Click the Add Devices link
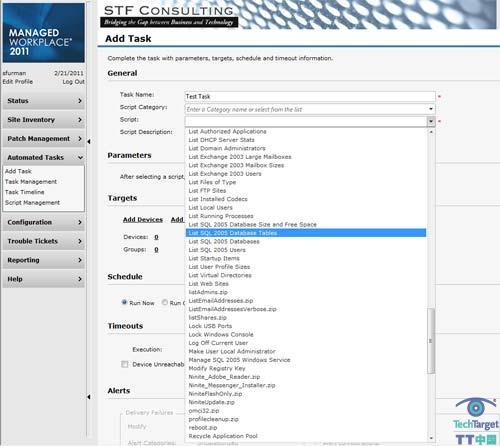The height and width of the screenshot is (446, 500). click(143, 220)
